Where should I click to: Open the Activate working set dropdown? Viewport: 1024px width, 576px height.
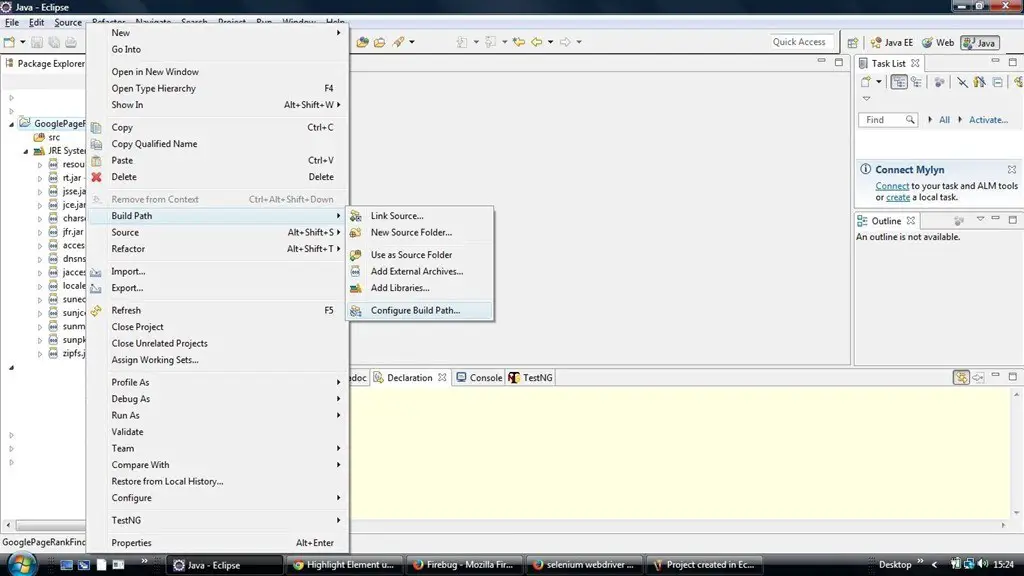click(988, 120)
